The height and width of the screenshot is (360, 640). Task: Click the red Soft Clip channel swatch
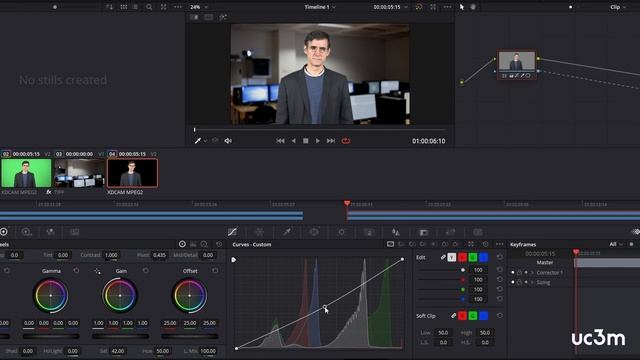462,316
